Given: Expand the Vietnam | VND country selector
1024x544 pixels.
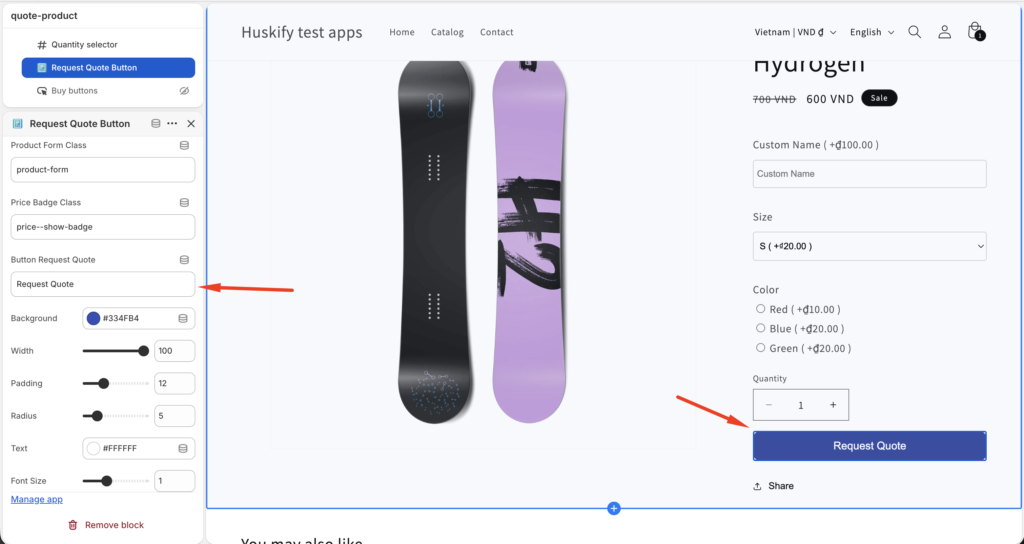Looking at the screenshot, I should pyautogui.click(x=795, y=32).
